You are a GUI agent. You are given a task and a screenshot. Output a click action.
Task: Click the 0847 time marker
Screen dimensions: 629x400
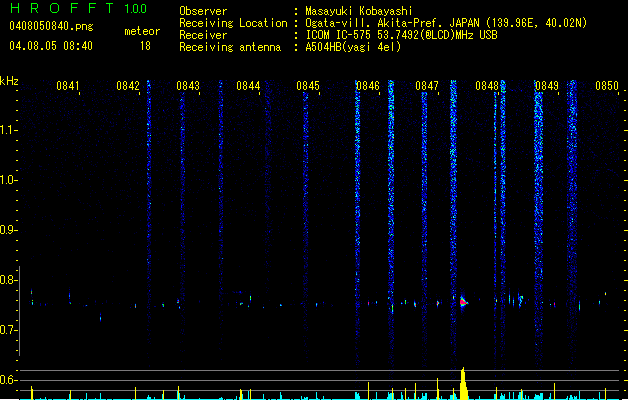tap(427, 86)
